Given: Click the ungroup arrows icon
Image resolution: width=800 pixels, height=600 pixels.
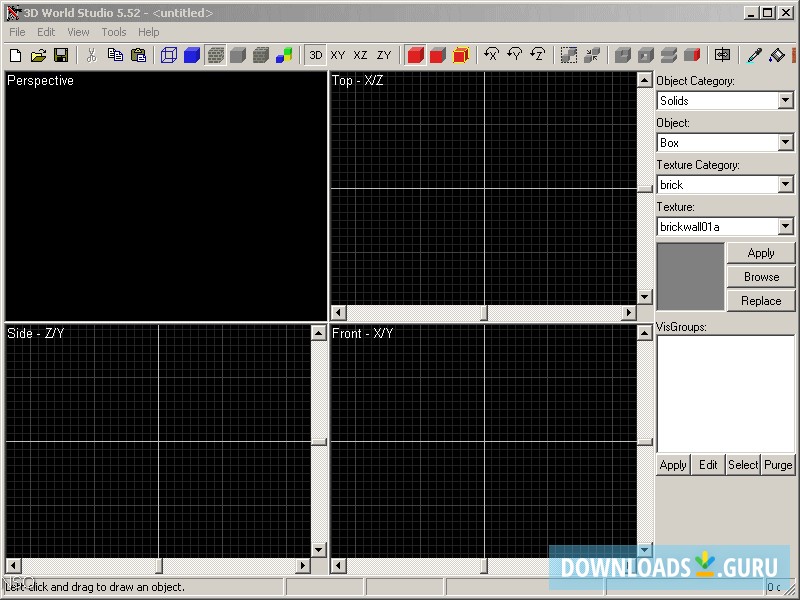Looking at the screenshot, I should [x=592, y=55].
